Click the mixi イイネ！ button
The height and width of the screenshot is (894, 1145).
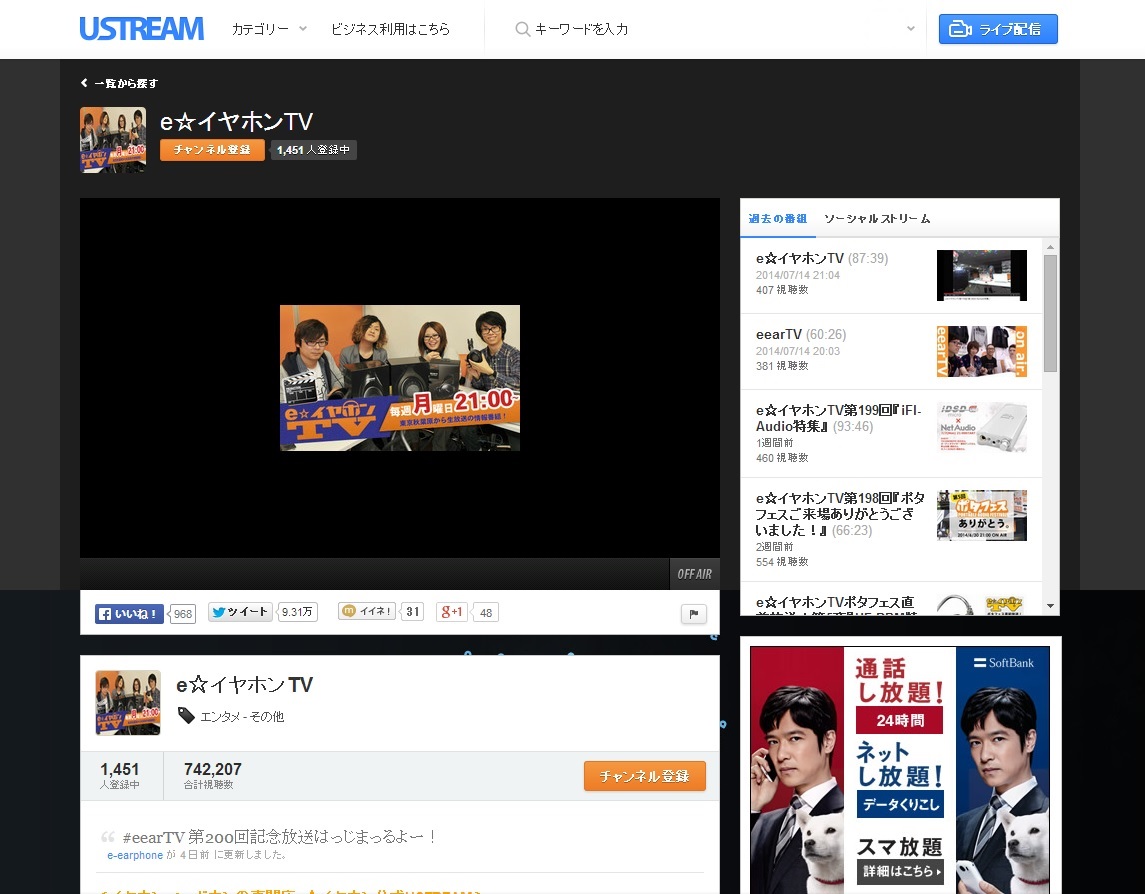(x=367, y=611)
